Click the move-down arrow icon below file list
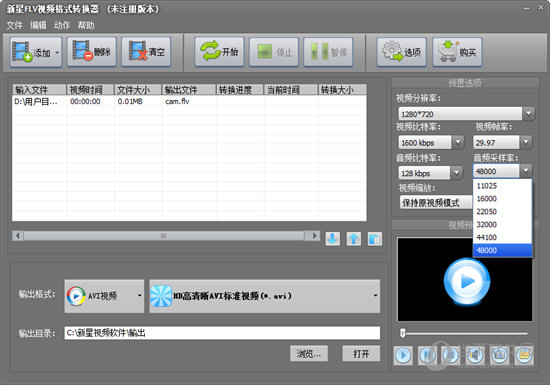 pos(333,239)
